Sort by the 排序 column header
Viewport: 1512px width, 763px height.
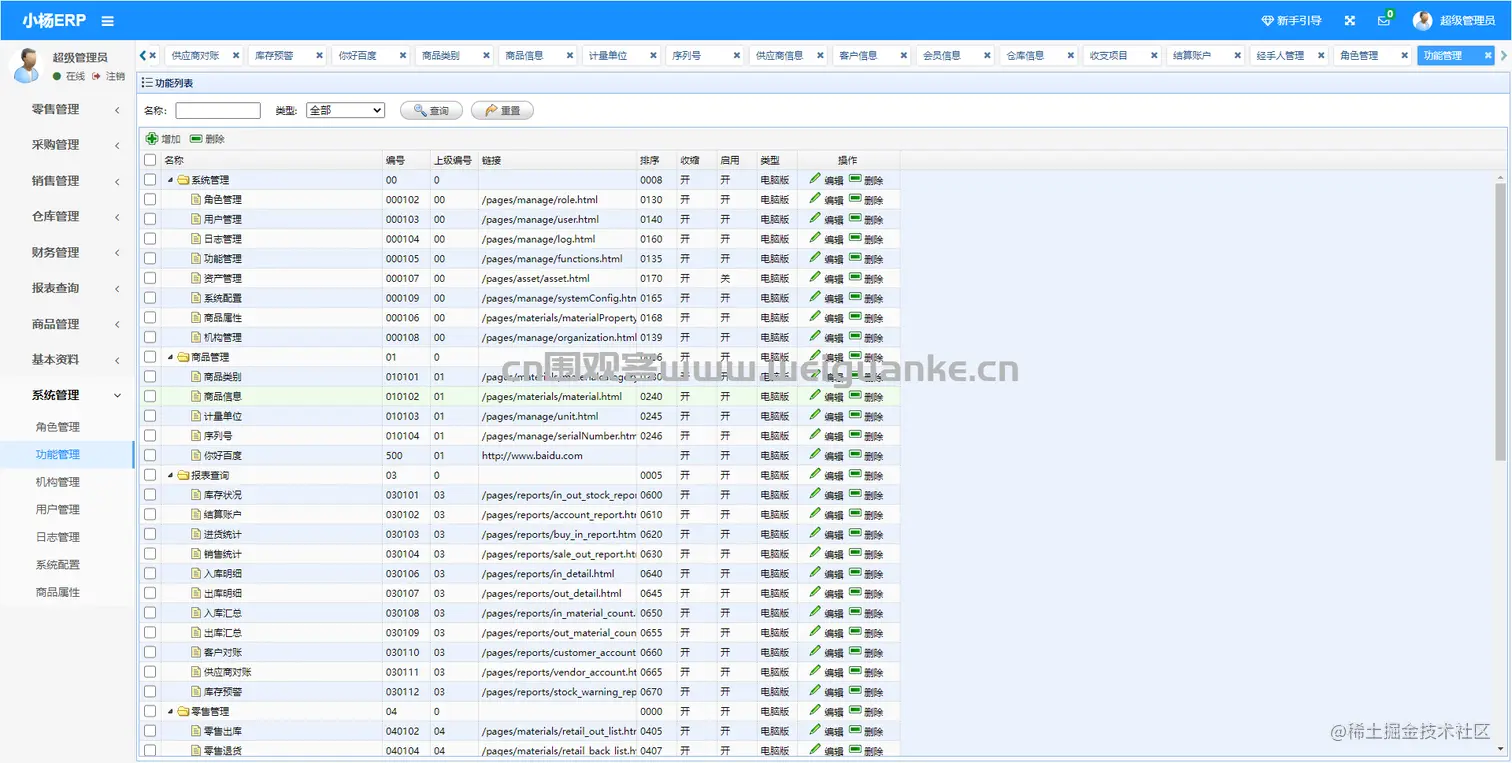tap(650, 160)
